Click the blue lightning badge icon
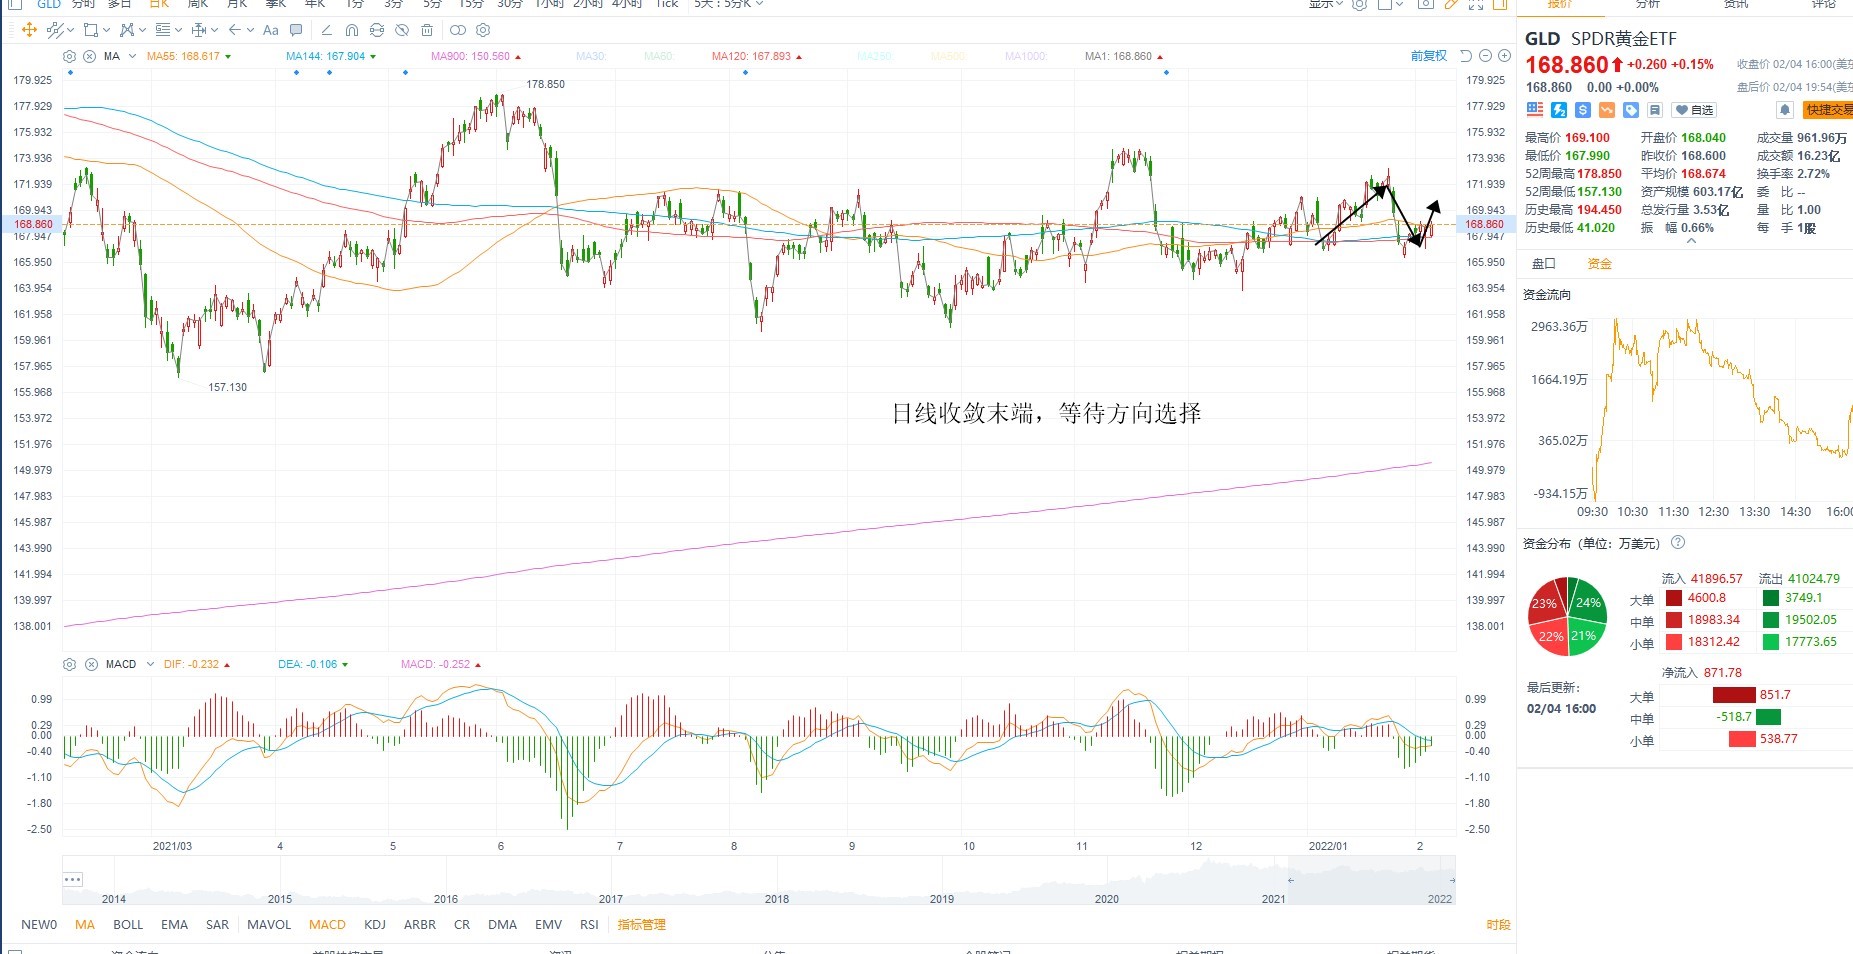The image size is (1853, 954). (x=1559, y=110)
